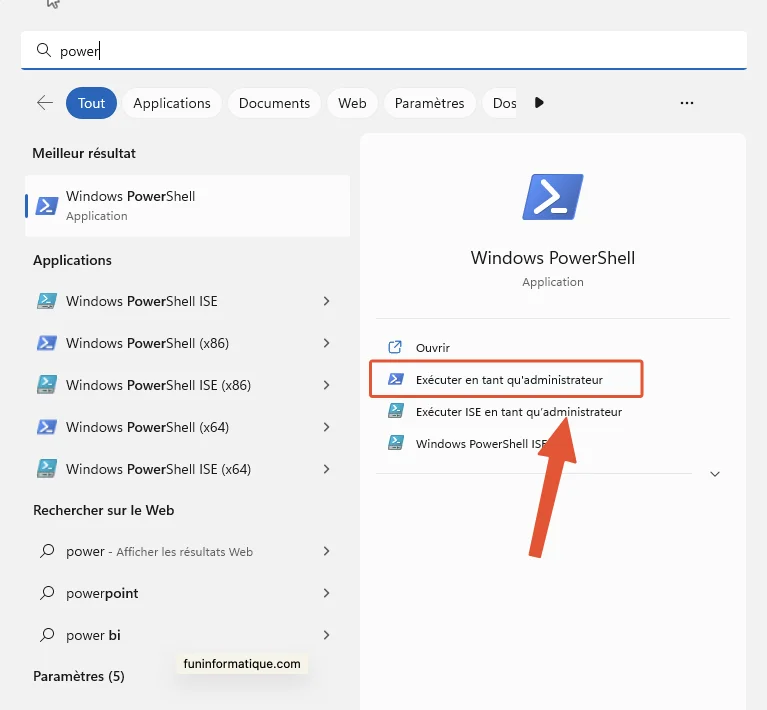Viewport: 767px width, 710px height.
Task: Click the Paramètres (5) section header
Action: [79, 676]
